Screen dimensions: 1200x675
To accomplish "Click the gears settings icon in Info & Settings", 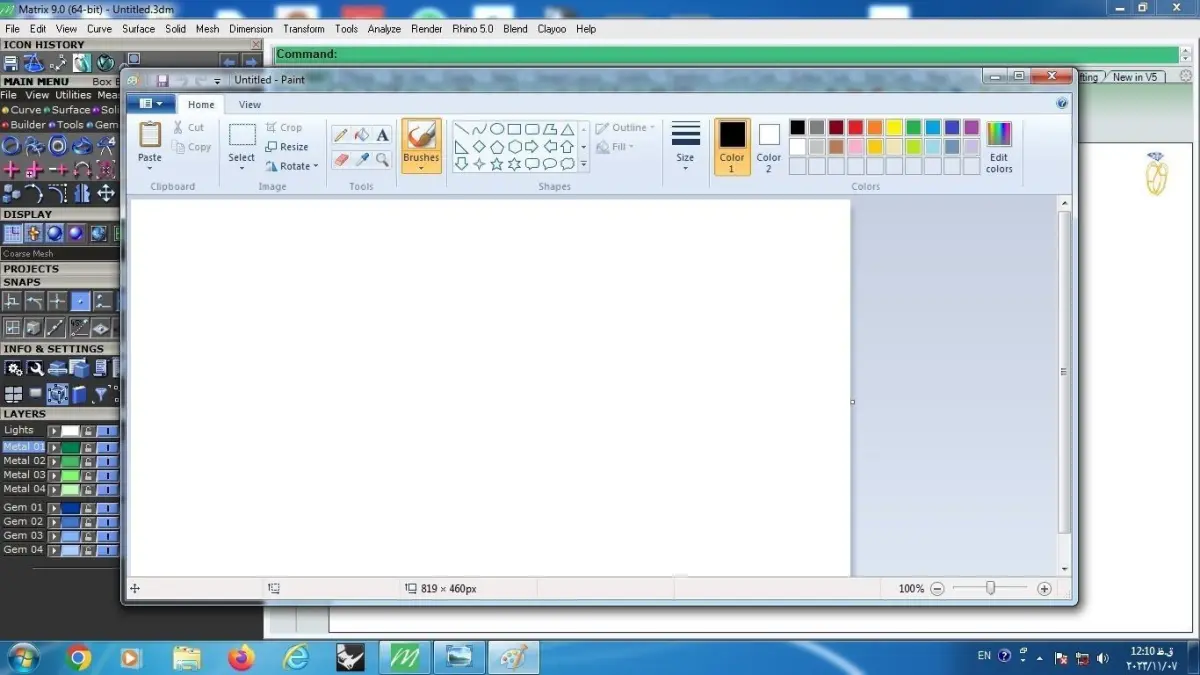I will (x=13, y=369).
